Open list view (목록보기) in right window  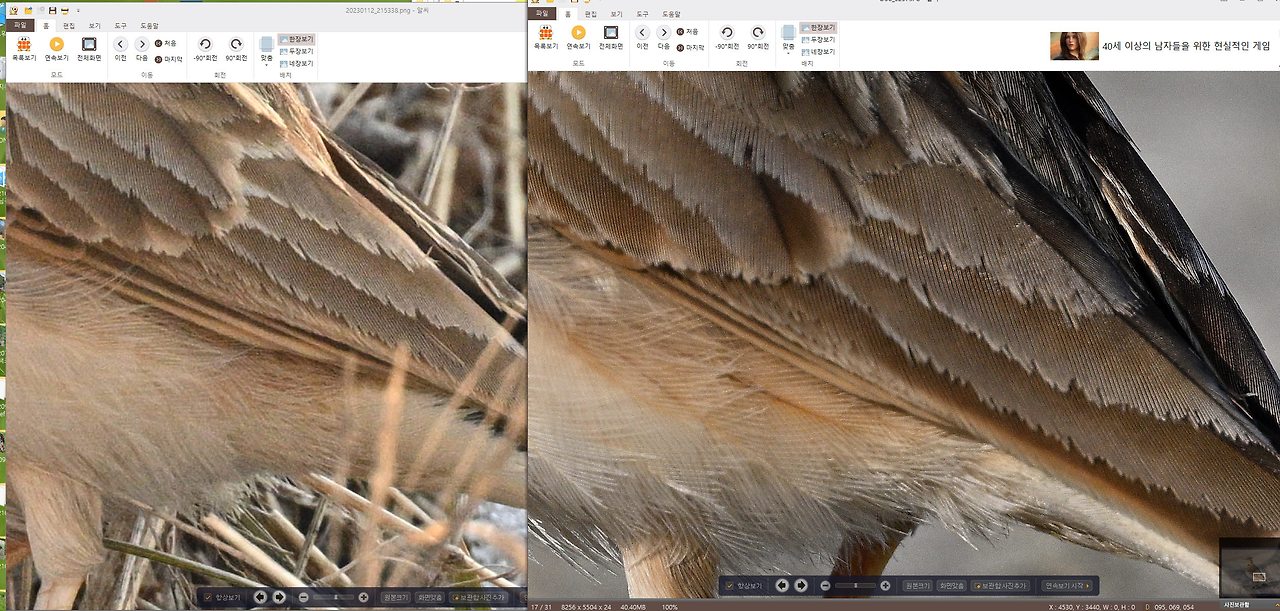[x=546, y=37]
